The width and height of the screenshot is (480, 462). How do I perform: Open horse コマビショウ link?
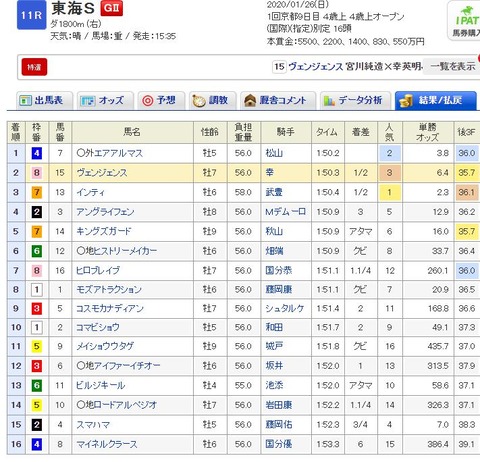point(98,327)
